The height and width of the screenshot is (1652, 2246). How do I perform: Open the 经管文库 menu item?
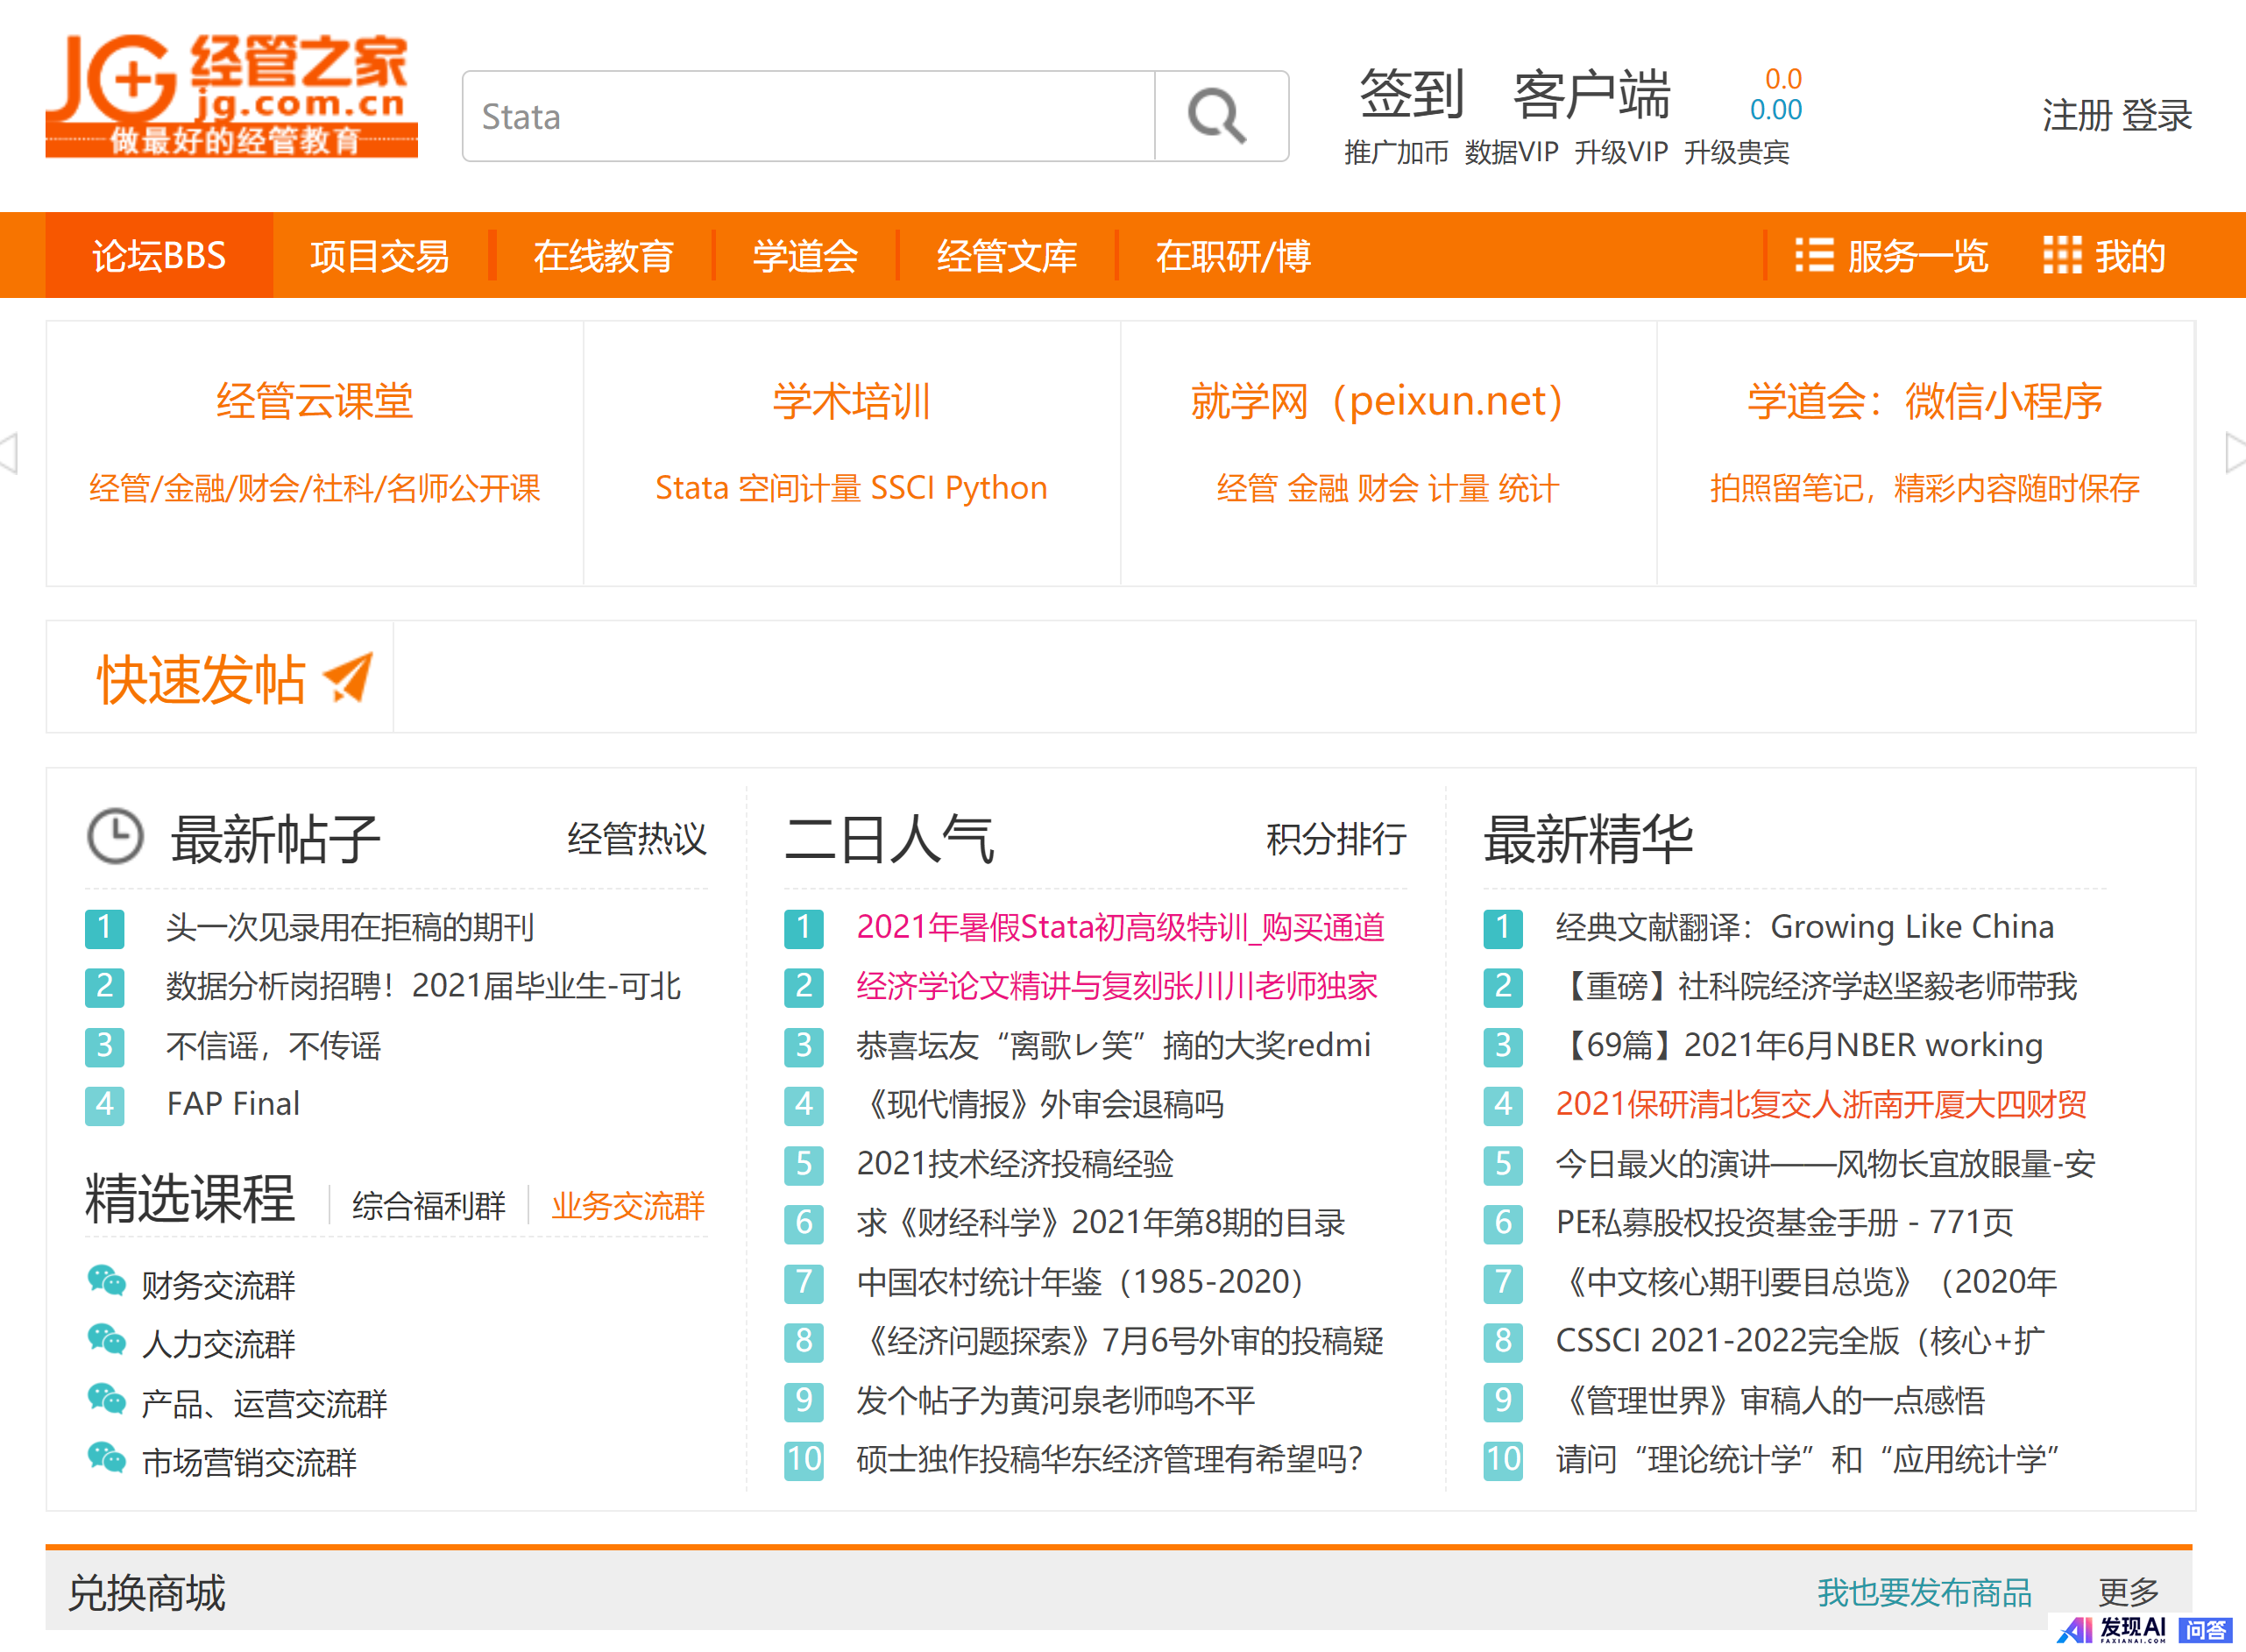pyautogui.click(x=1006, y=256)
